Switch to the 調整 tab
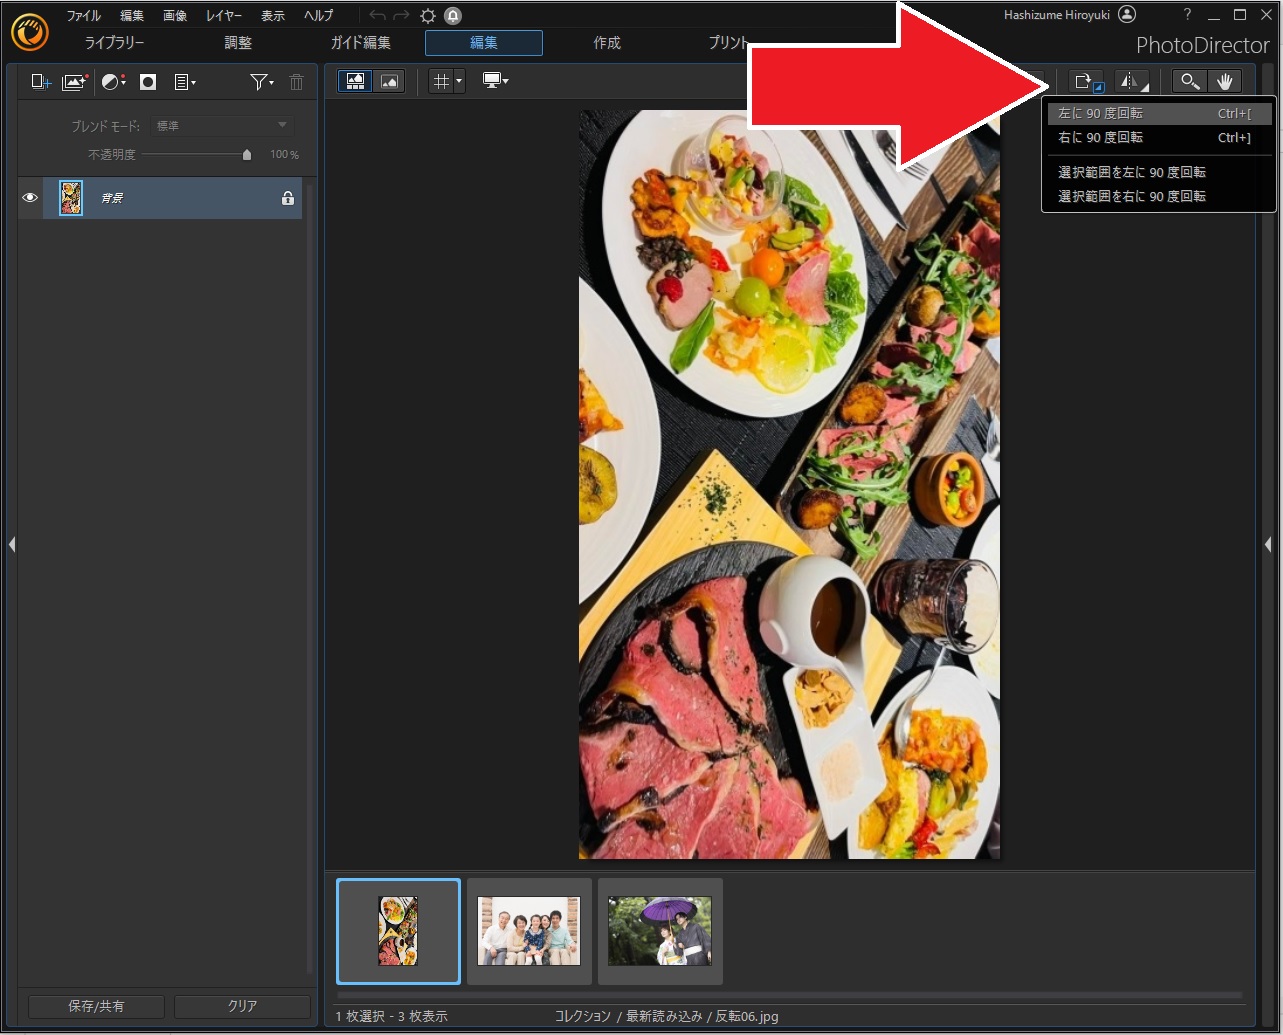The image size is (1283, 1035). point(238,43)
